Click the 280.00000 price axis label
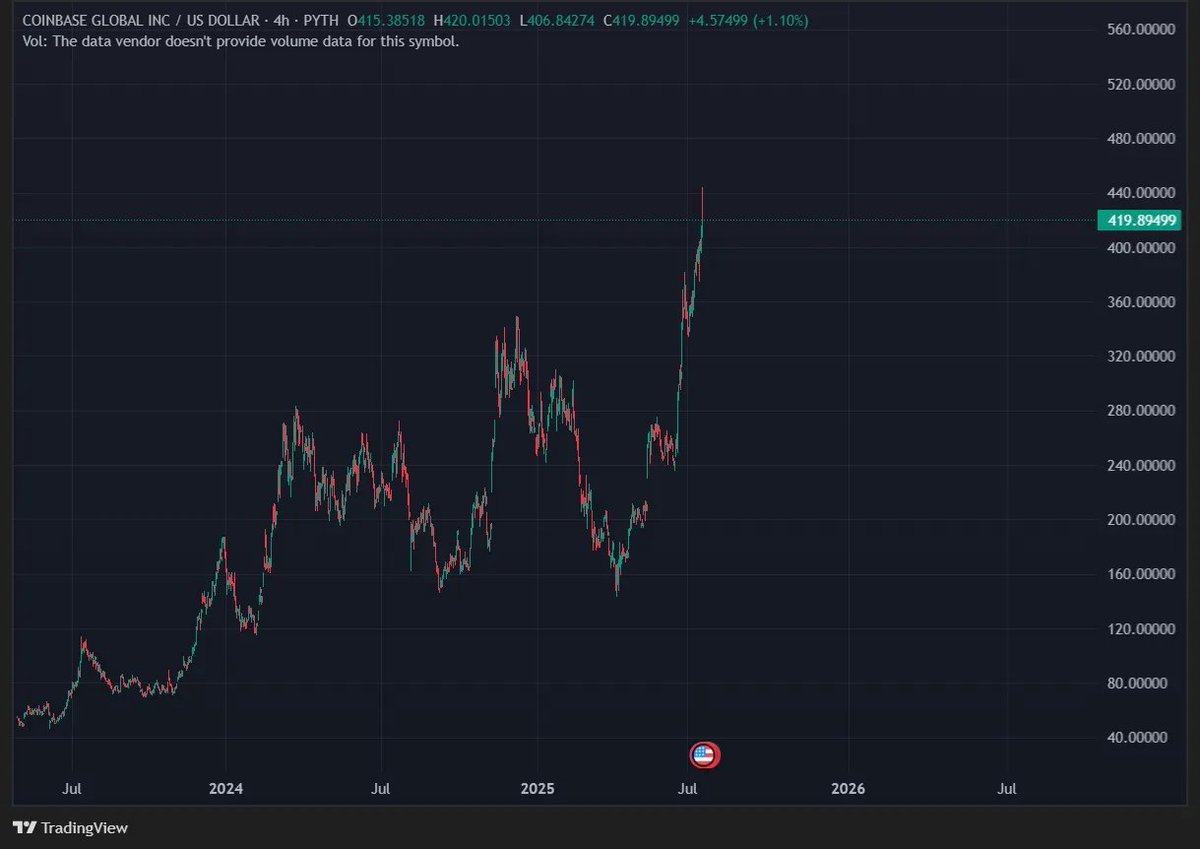This screenshot has height=849, width=1200. pyautogui.click(x=1141, y=411)
